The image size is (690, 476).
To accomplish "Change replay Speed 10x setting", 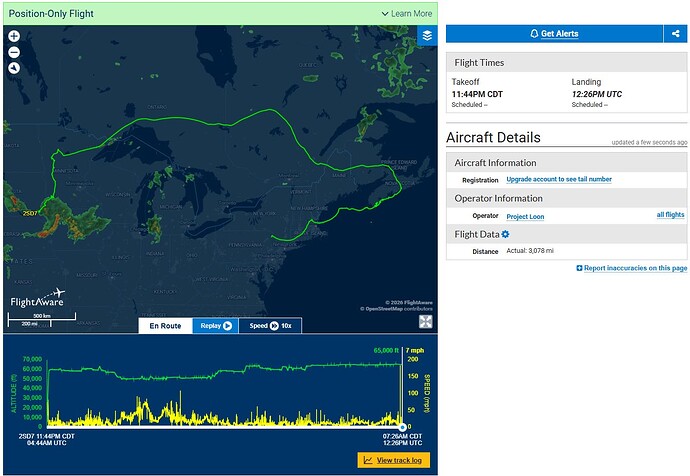I will point(270,326).
